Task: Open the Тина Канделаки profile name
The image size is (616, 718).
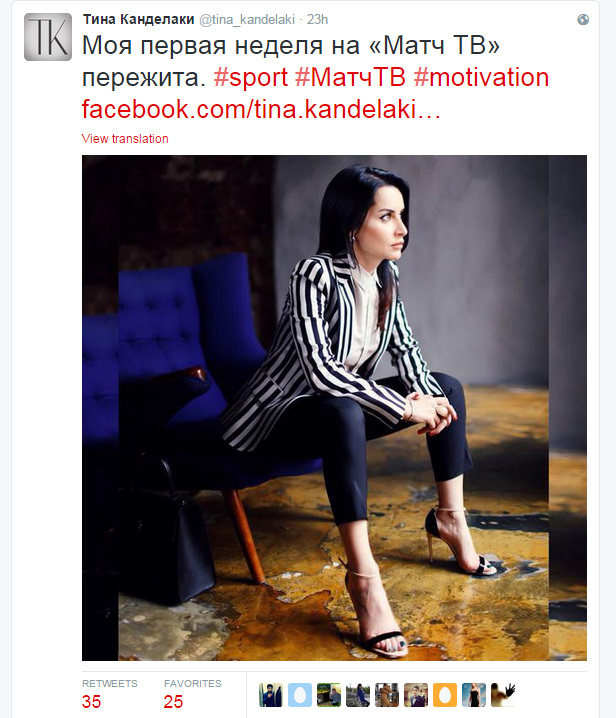Action: pos(139,20)
